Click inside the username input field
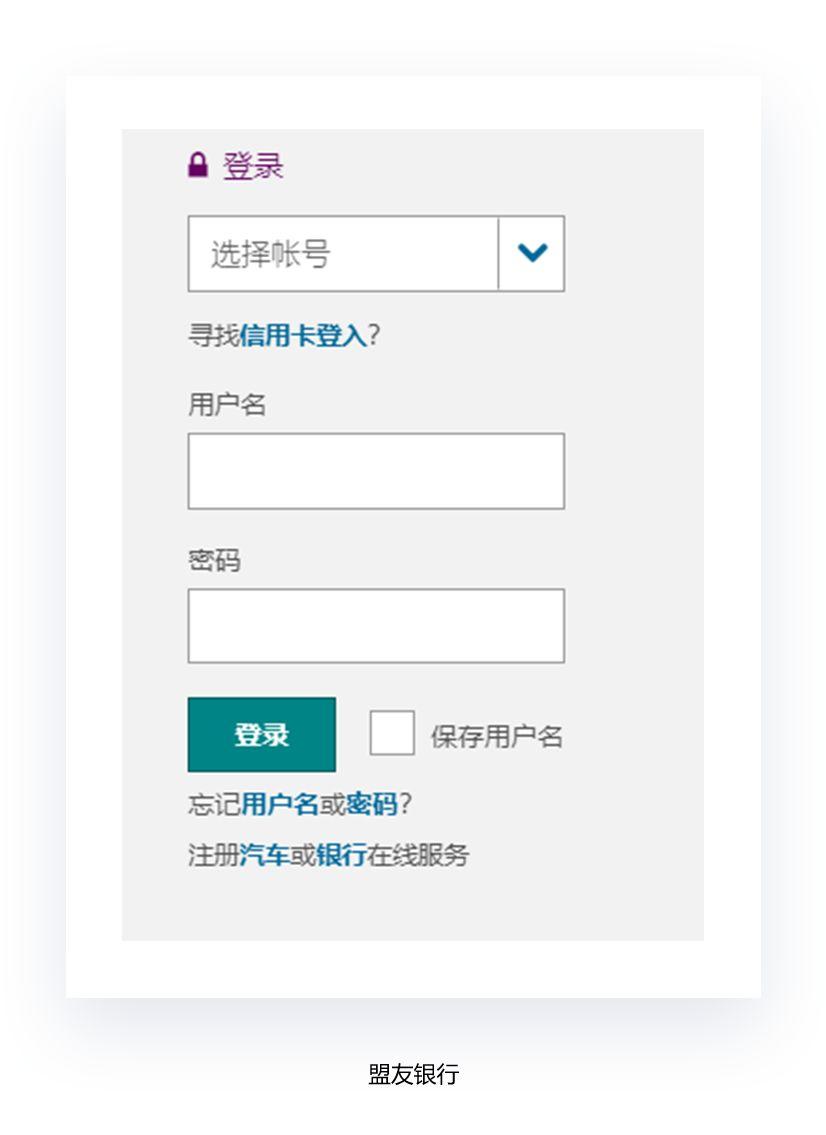 pos(375,470)
